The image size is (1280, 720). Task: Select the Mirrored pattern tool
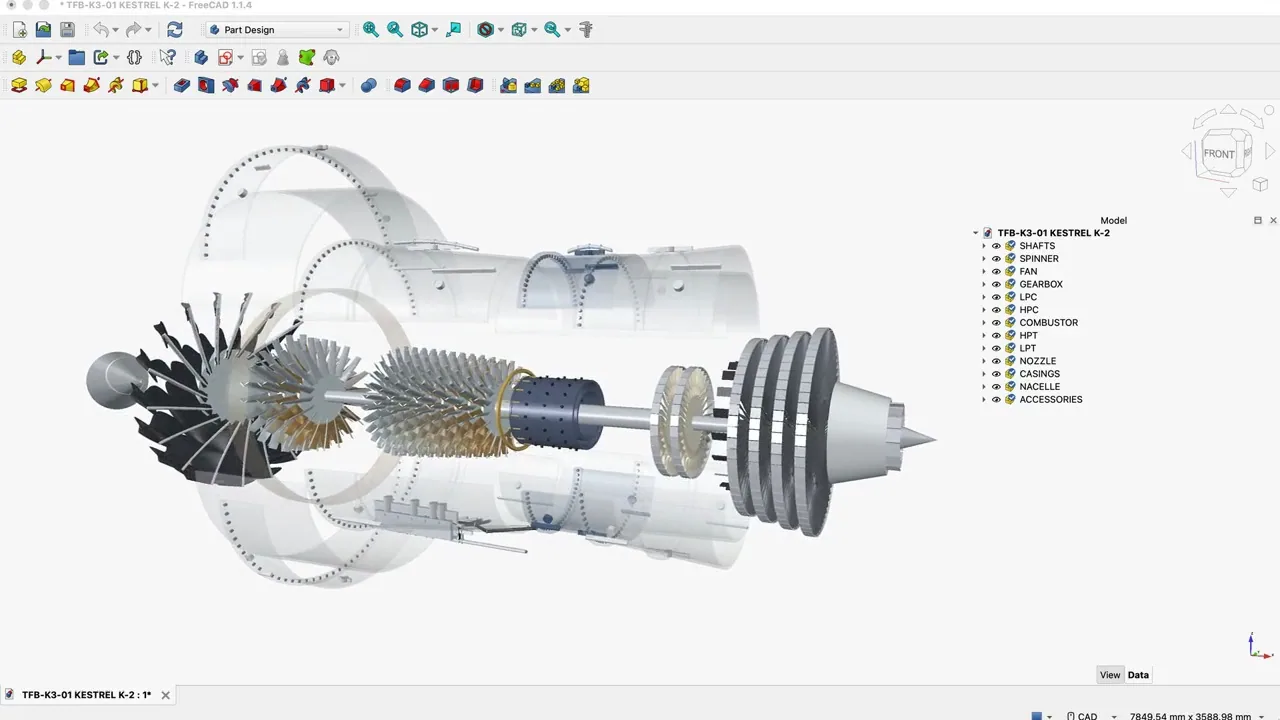pos(509,86)
